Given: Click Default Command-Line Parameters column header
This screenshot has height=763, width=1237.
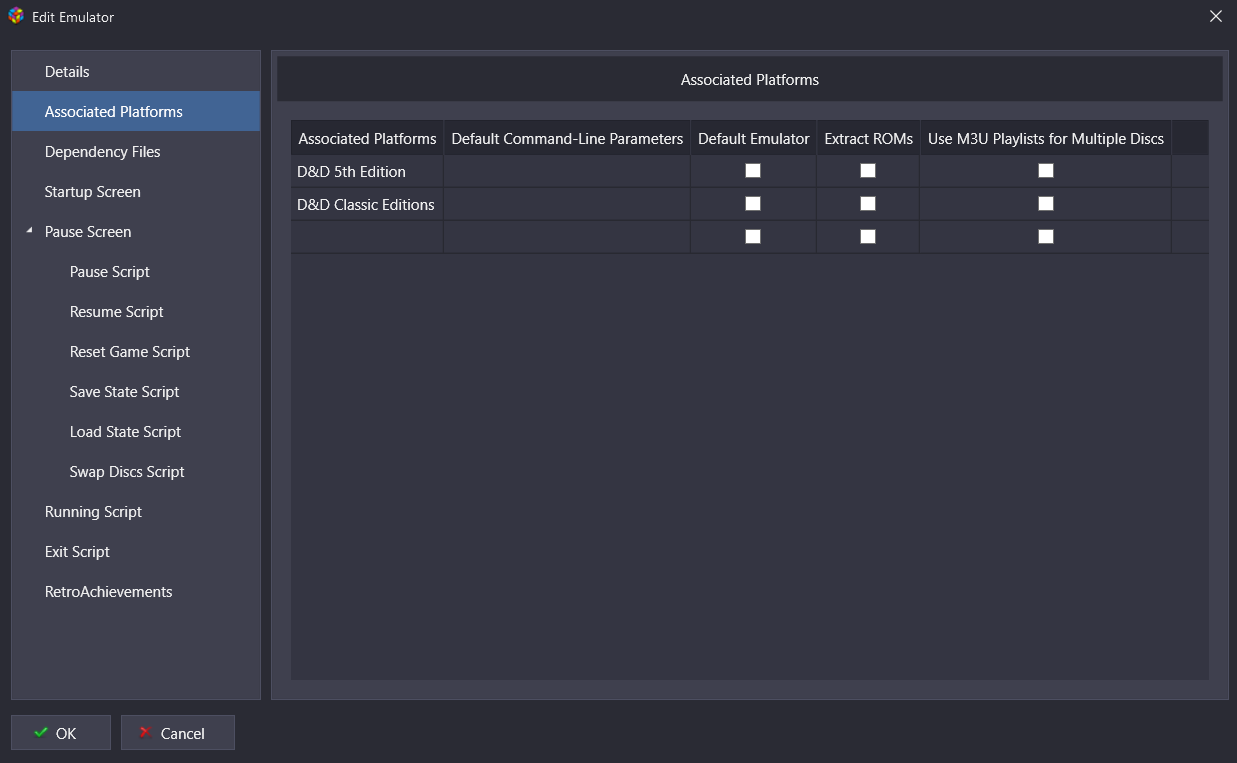Looking at the screenshot, I should coord(567,138).
